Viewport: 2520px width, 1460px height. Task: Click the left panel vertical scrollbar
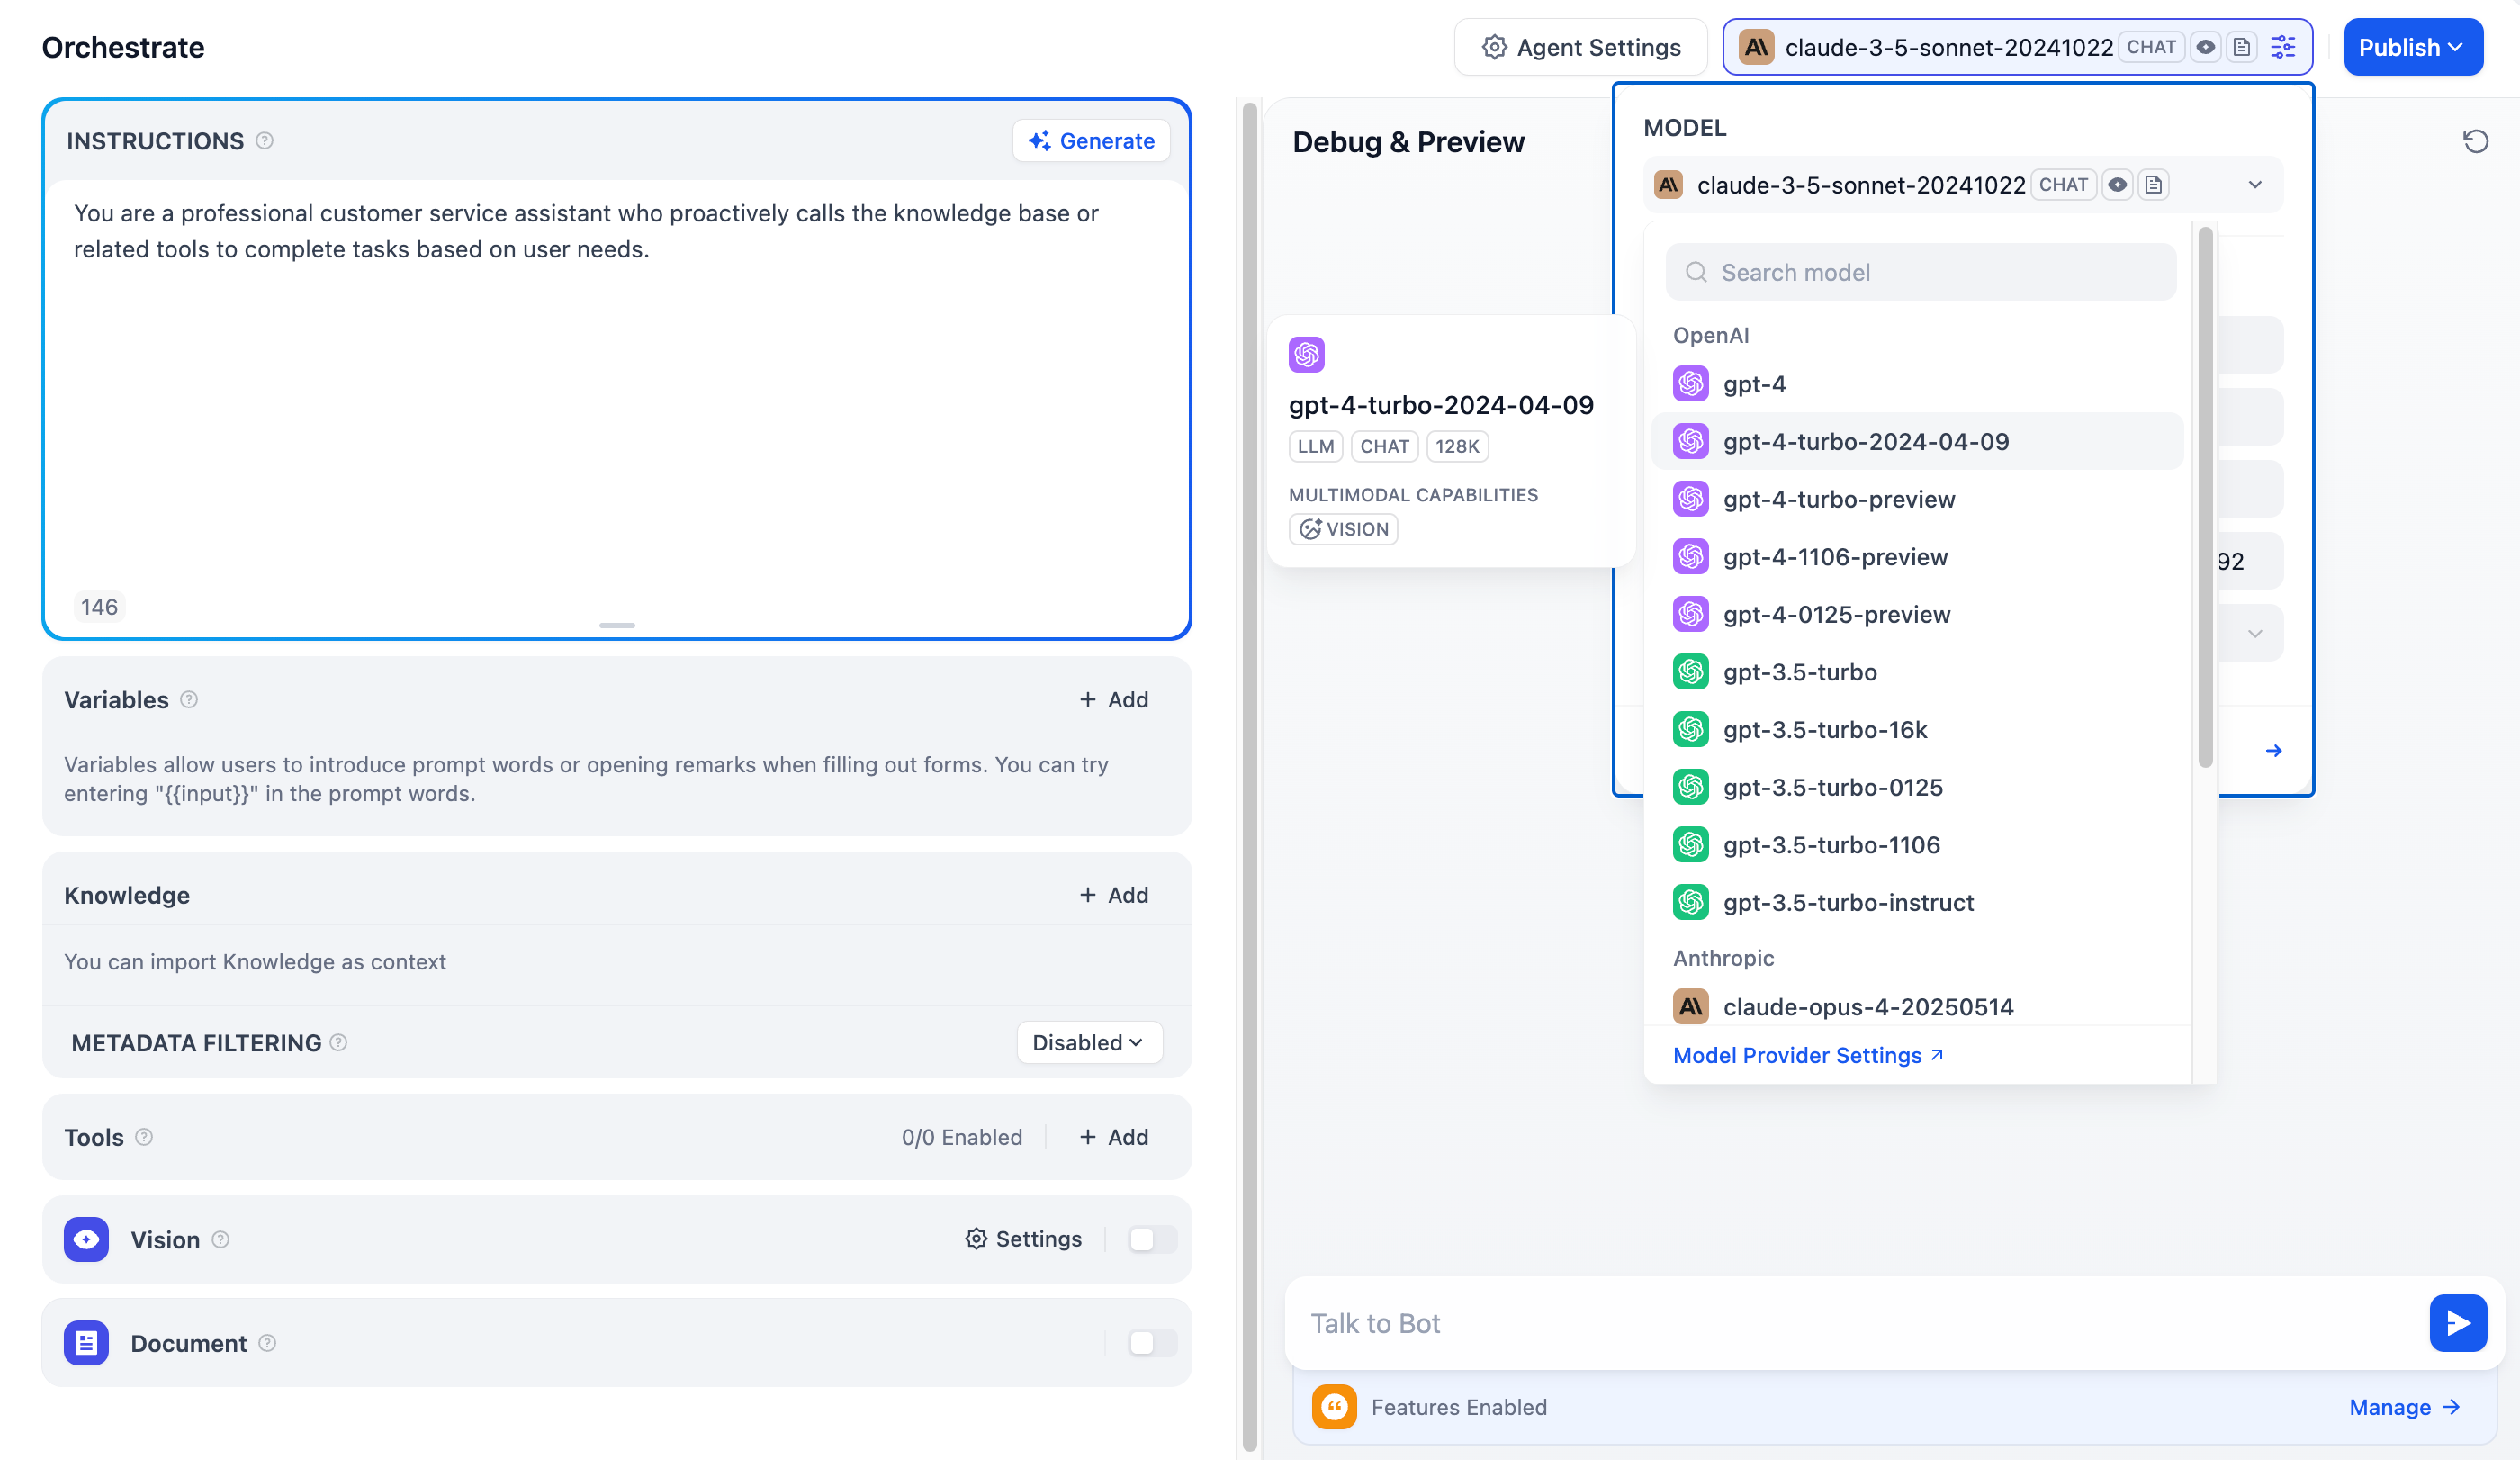click(x=1249, y=776)
